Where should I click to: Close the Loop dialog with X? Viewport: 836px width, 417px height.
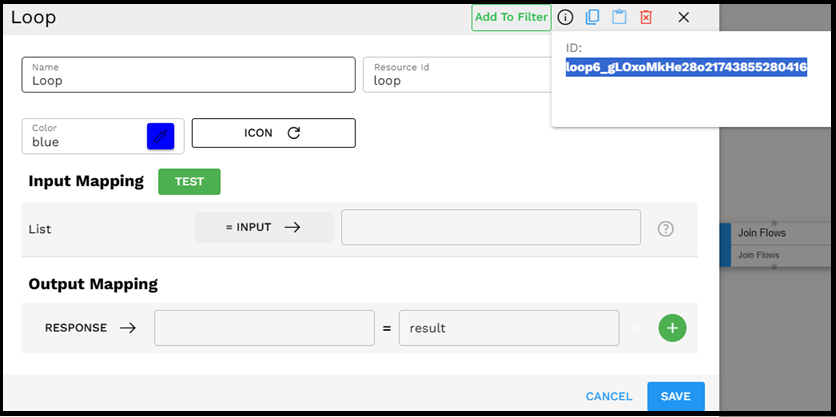(x=684, y=17)
